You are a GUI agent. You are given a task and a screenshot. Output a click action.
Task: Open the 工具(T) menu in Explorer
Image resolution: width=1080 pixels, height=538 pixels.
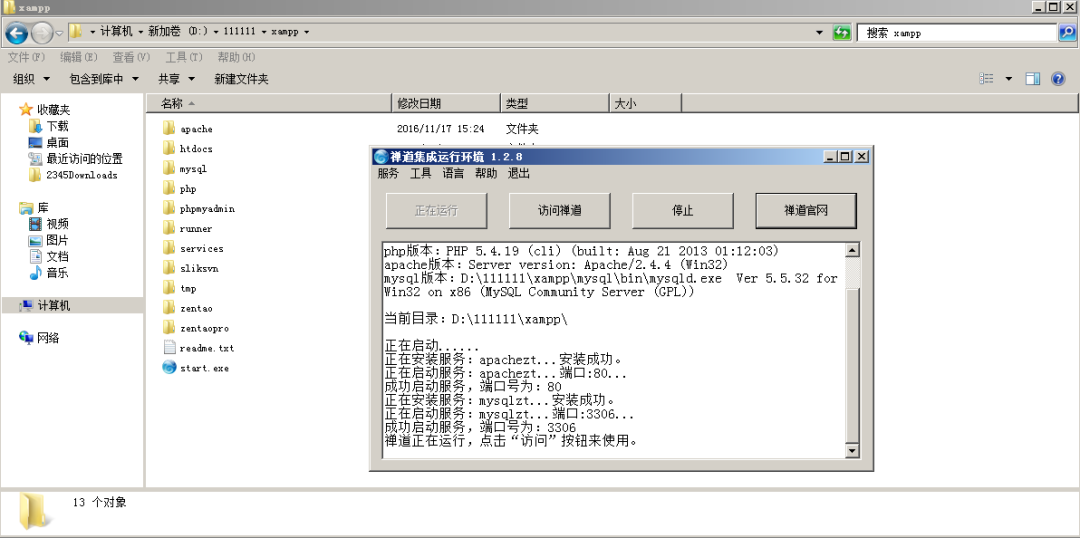(184, 56)
